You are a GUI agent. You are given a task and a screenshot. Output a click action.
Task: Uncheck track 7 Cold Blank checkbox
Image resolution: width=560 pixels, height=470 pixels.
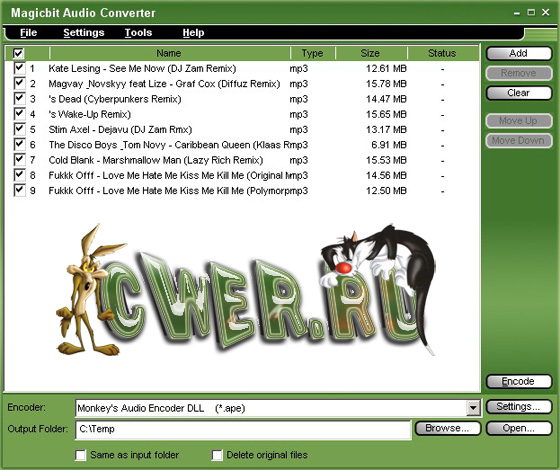19,160
